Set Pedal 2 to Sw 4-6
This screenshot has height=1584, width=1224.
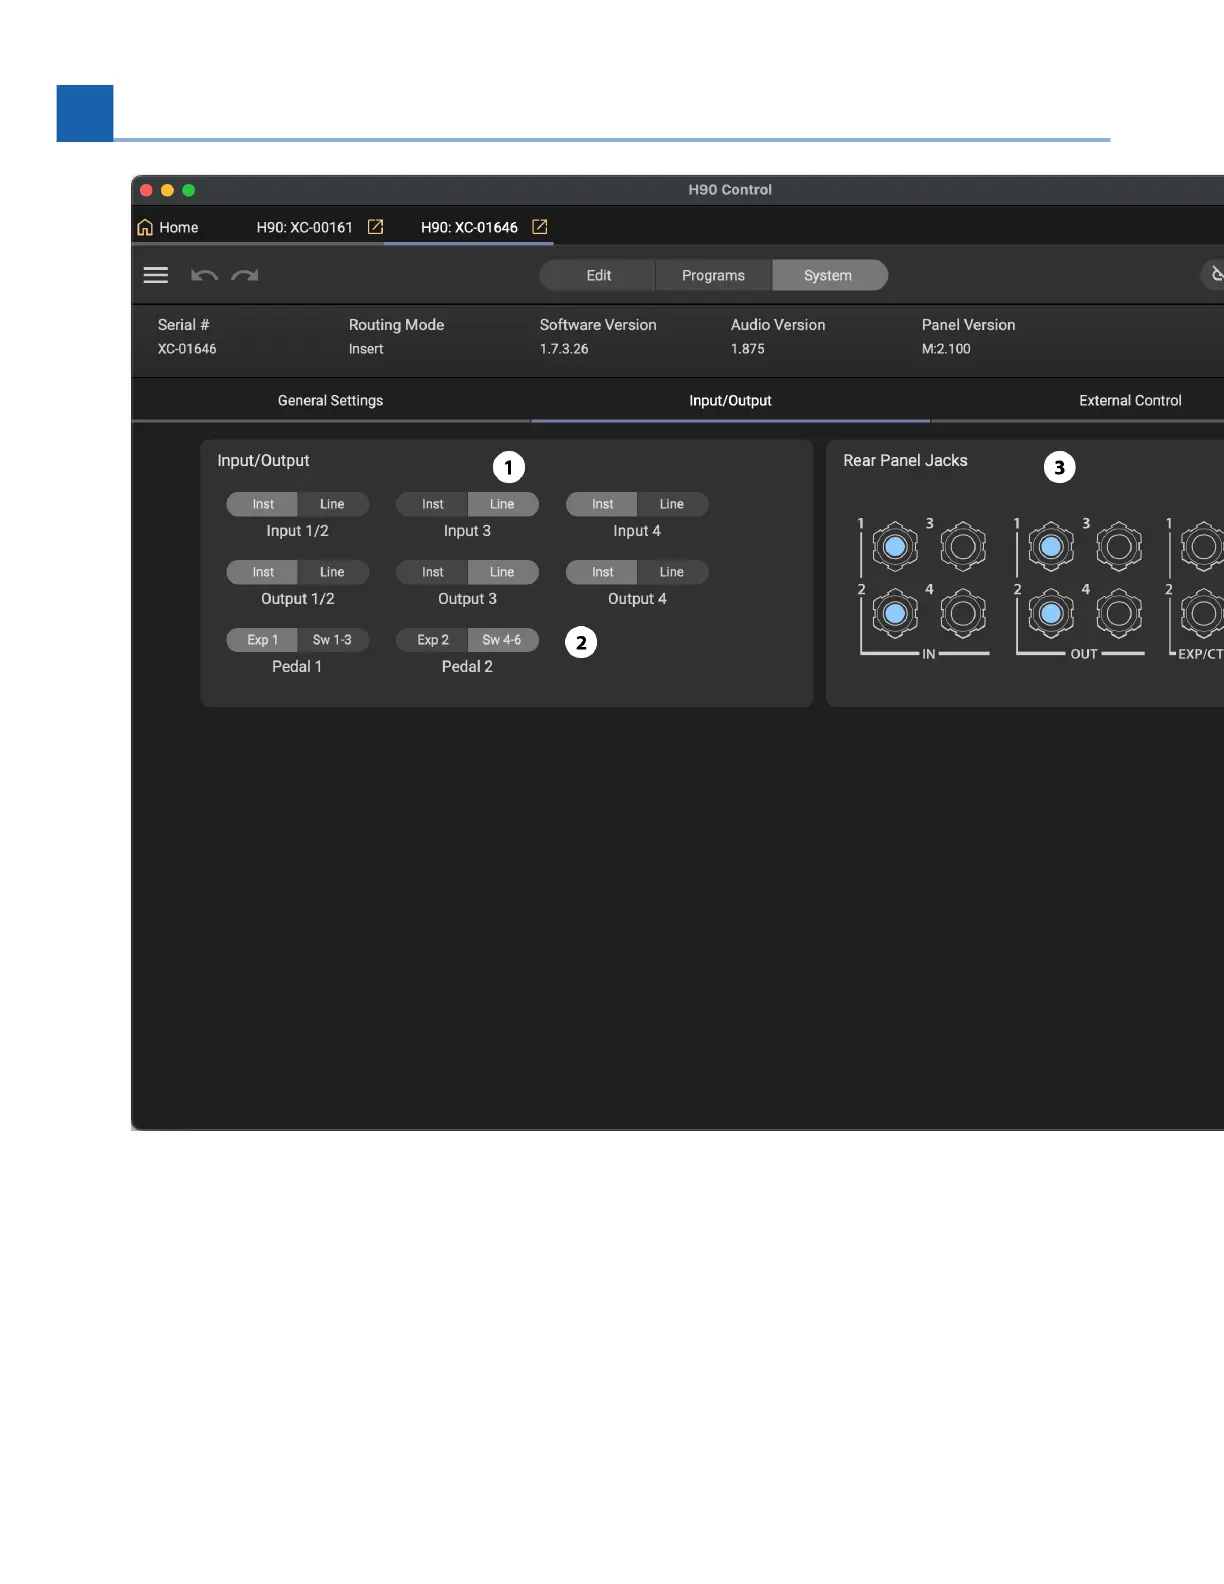(502, 640)
